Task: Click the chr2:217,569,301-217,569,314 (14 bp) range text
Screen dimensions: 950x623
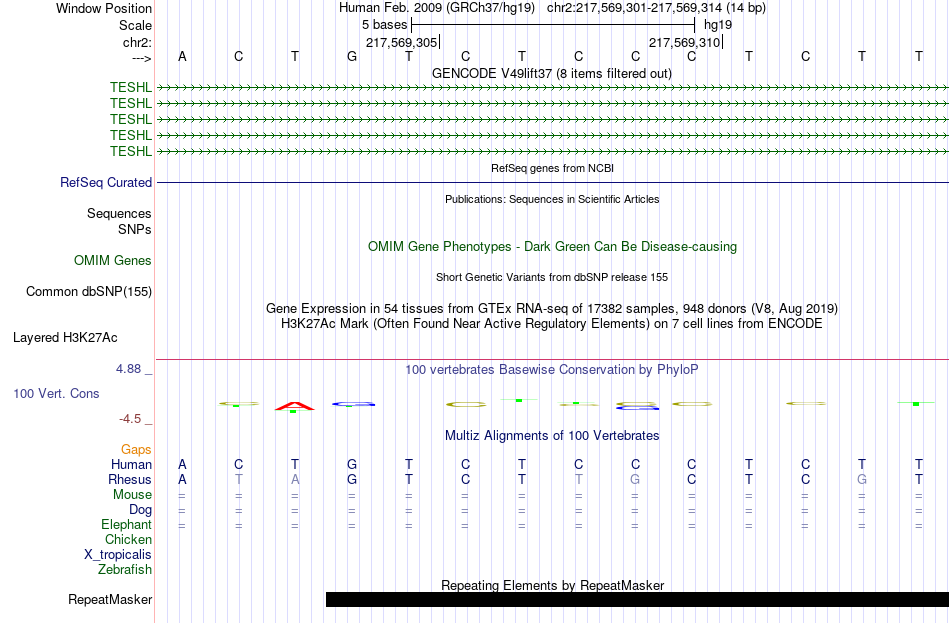Action: tap(656, 8)
